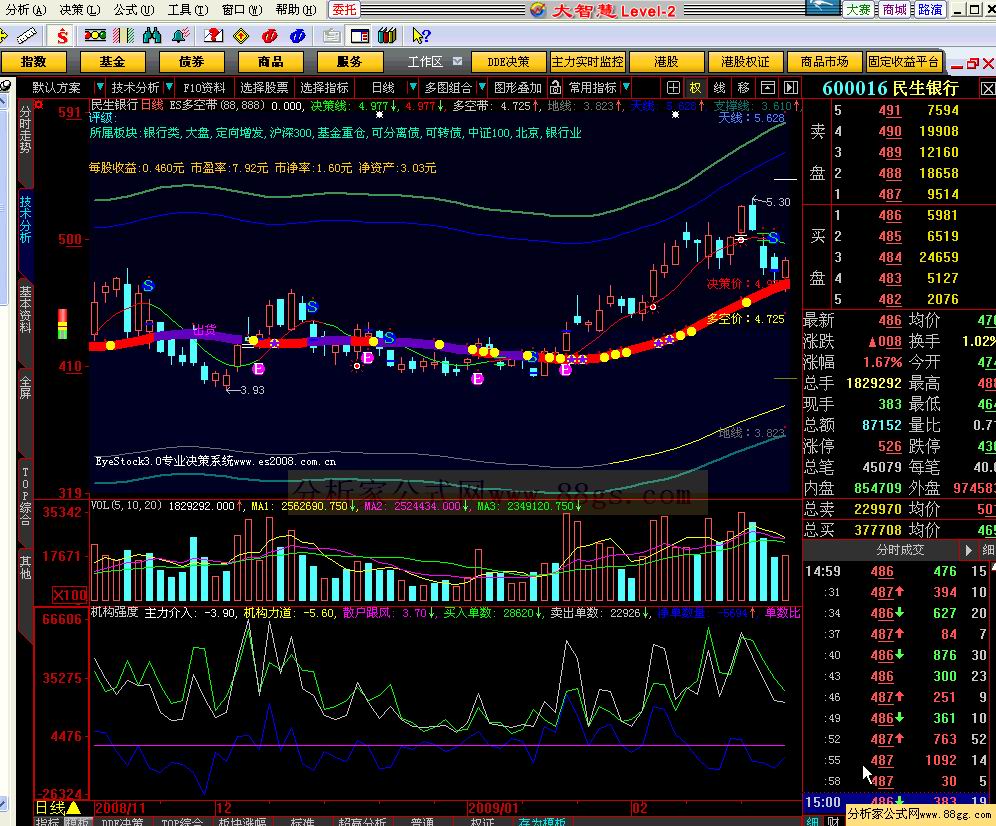Viewport: 996px width, 826px height.
Task: Click 图形叠加 in the toolbar
Action: click(x=518, y=88)
